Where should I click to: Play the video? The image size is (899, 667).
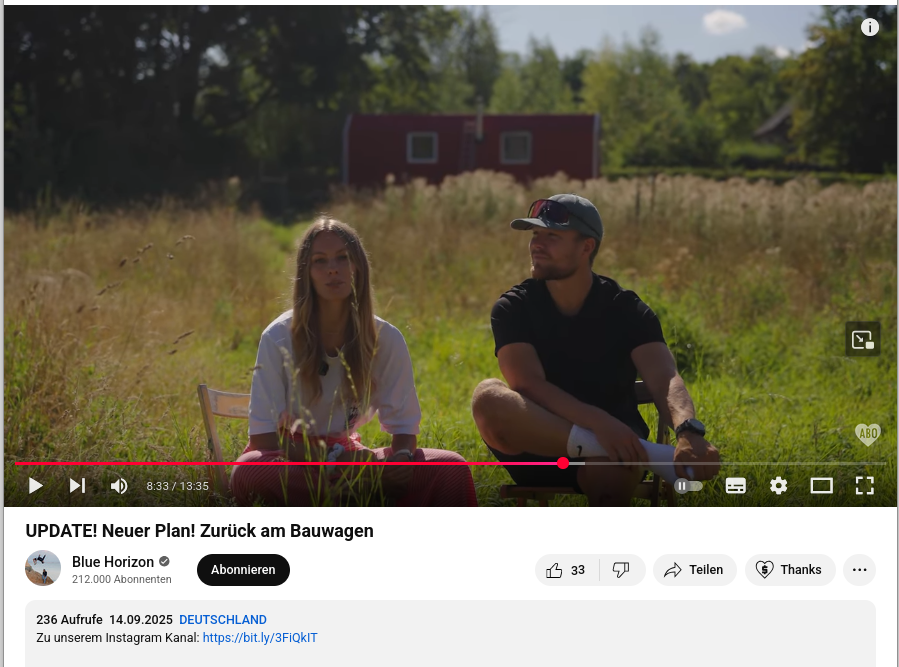[x=36, y=486]
